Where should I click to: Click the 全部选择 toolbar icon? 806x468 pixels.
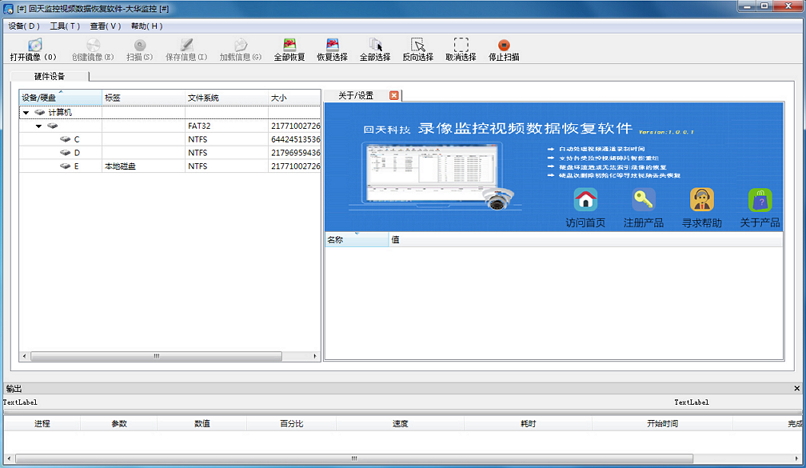(x=375, y=45)
